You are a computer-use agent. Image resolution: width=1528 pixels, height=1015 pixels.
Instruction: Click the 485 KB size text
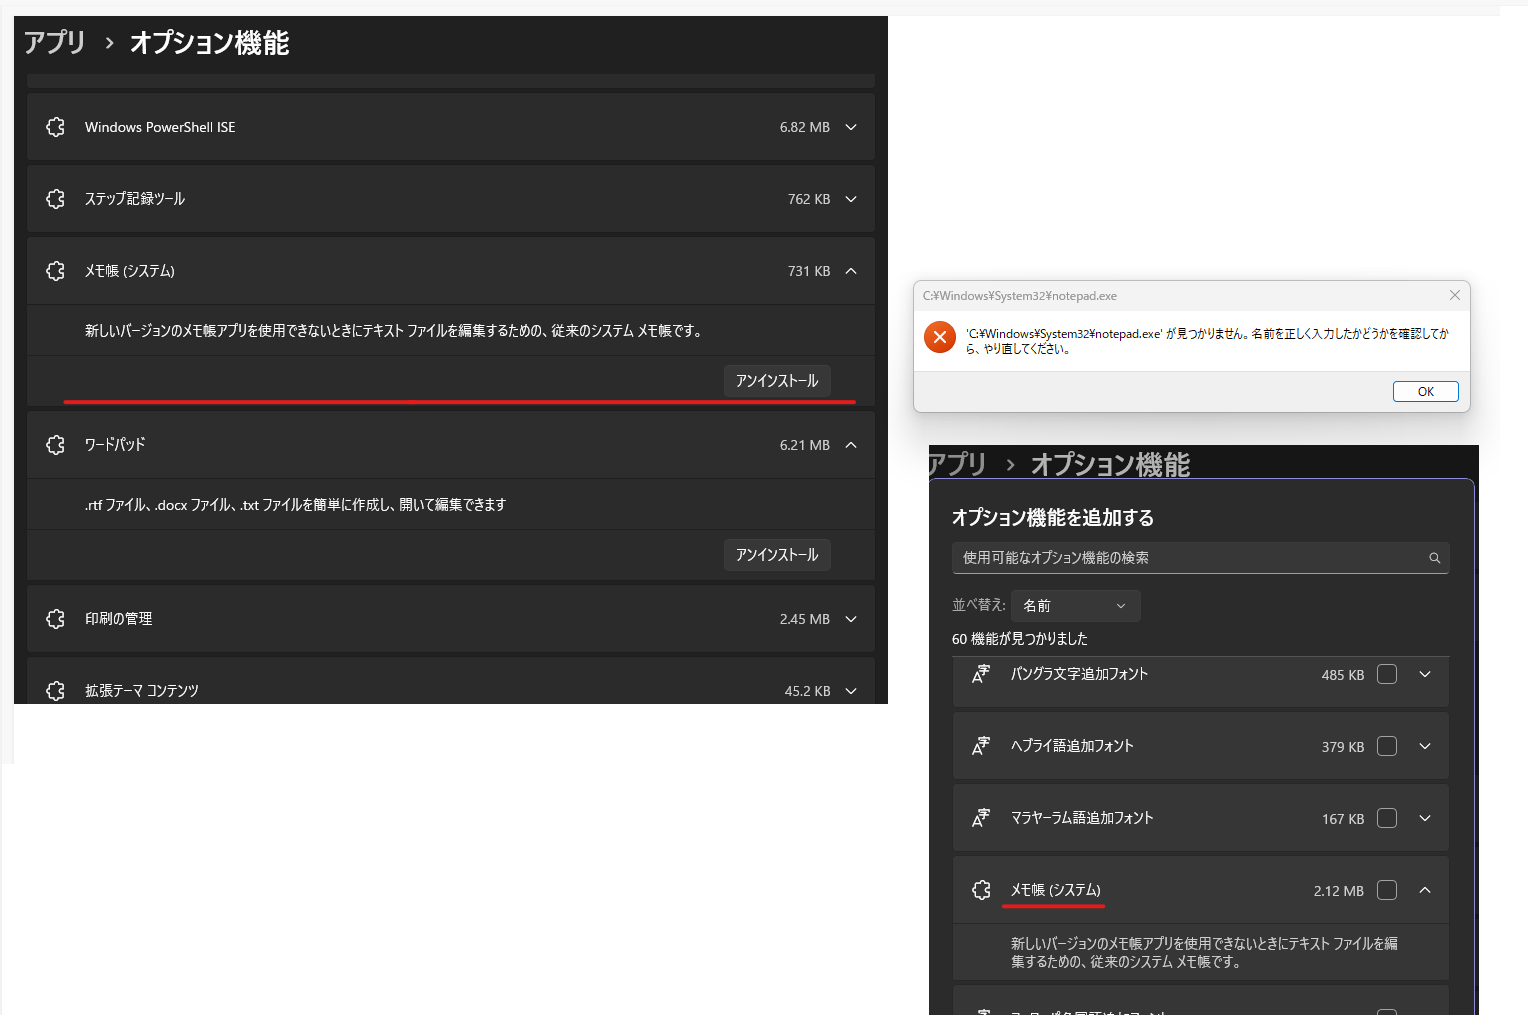1343,675
